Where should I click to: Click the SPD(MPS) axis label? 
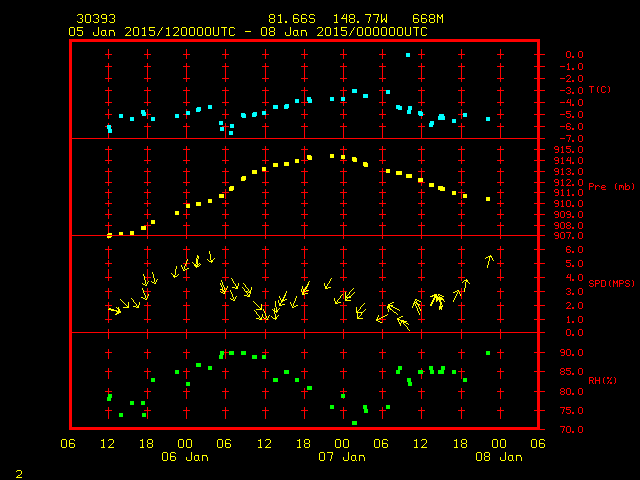tap(611, 283)
